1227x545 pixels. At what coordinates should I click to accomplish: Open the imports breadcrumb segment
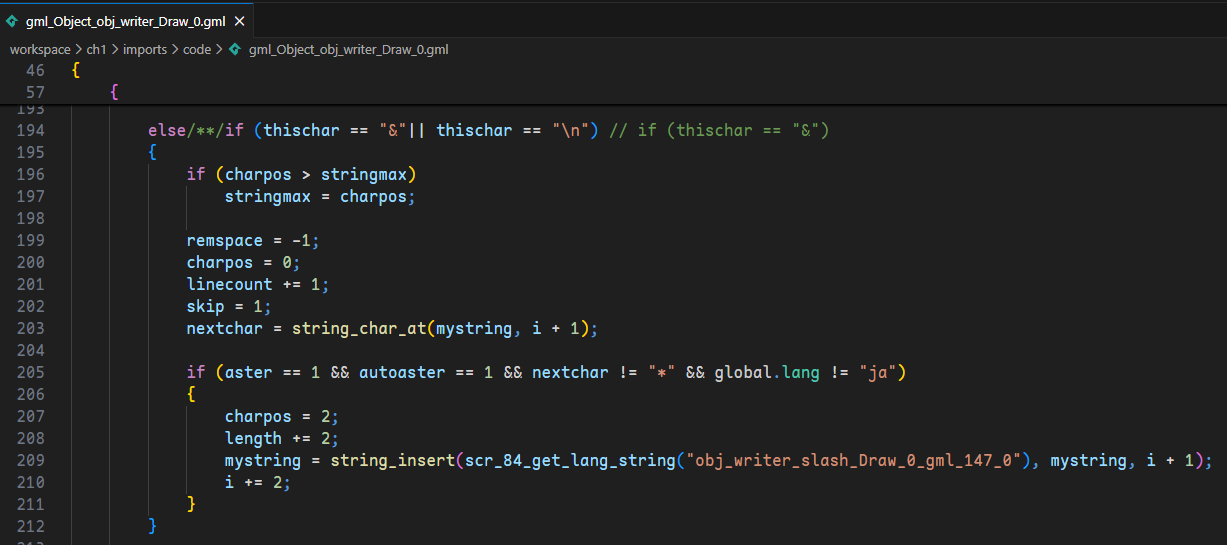145,49
